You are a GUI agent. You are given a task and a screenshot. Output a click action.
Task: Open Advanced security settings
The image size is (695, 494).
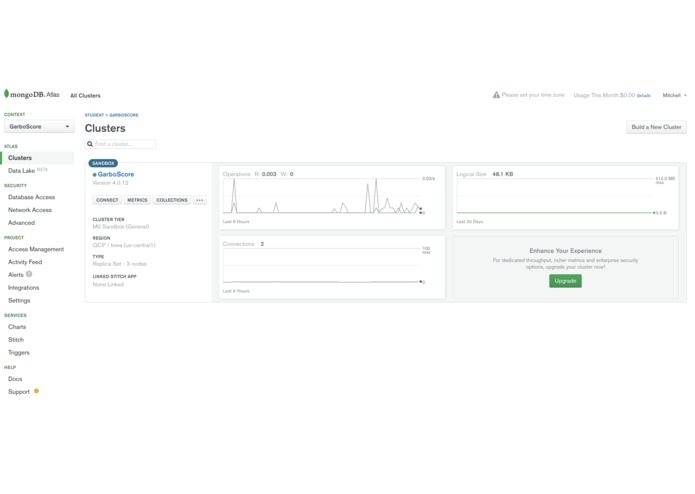[21, 223]
